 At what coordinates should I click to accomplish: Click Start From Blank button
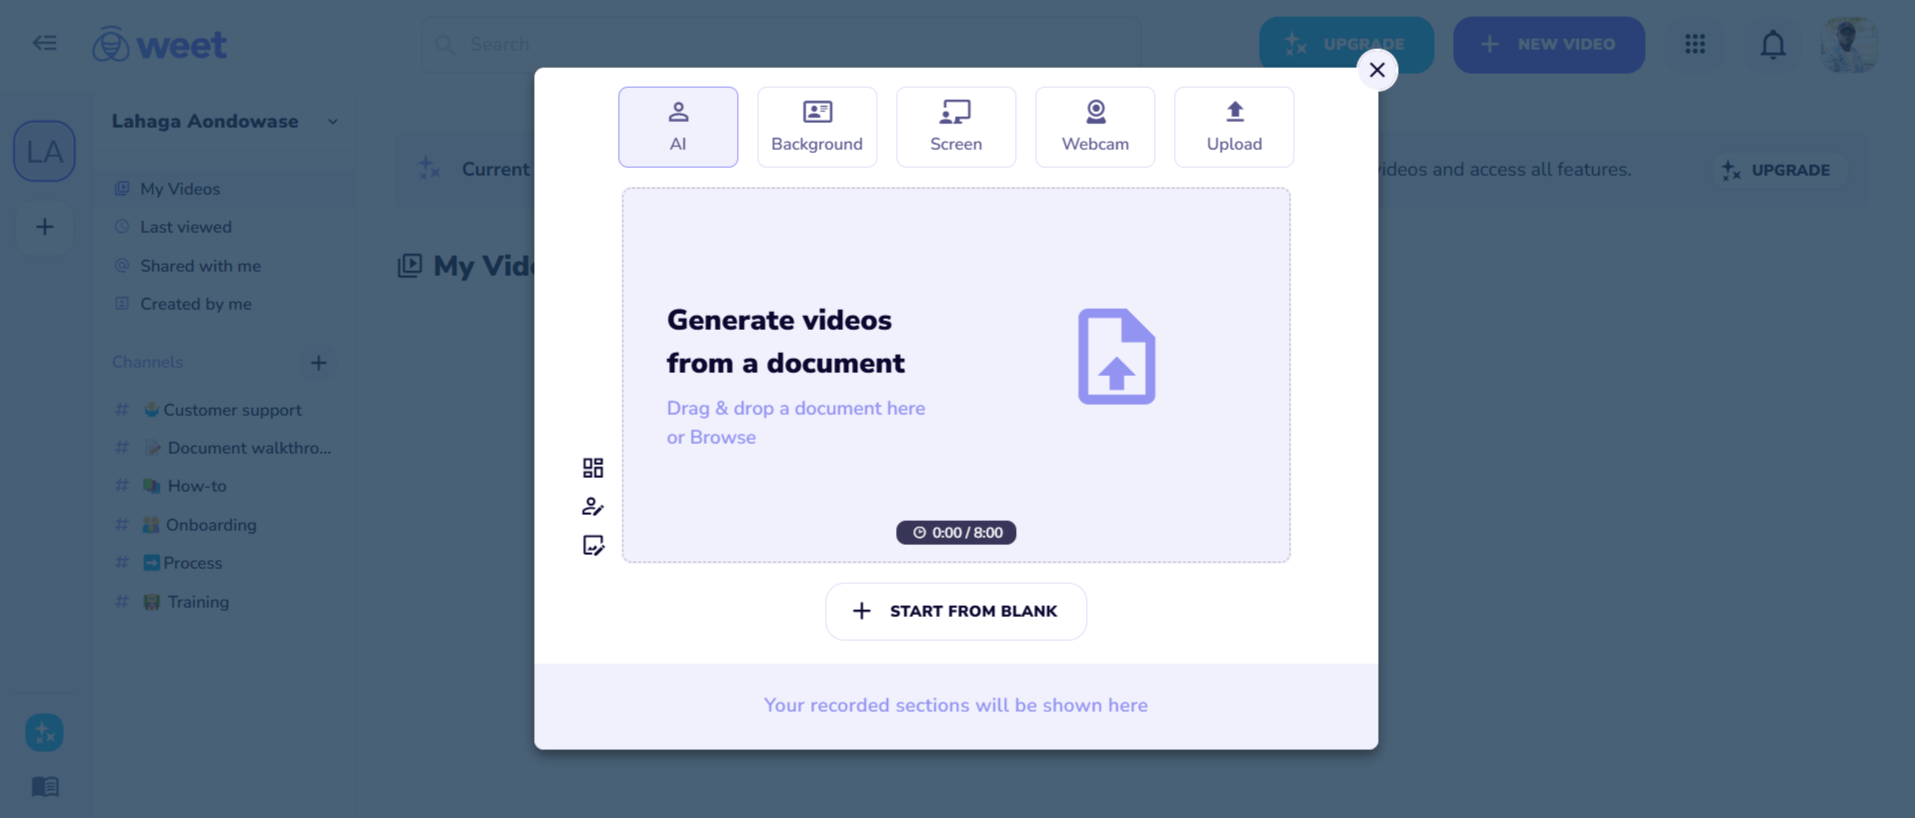[956, 611]
